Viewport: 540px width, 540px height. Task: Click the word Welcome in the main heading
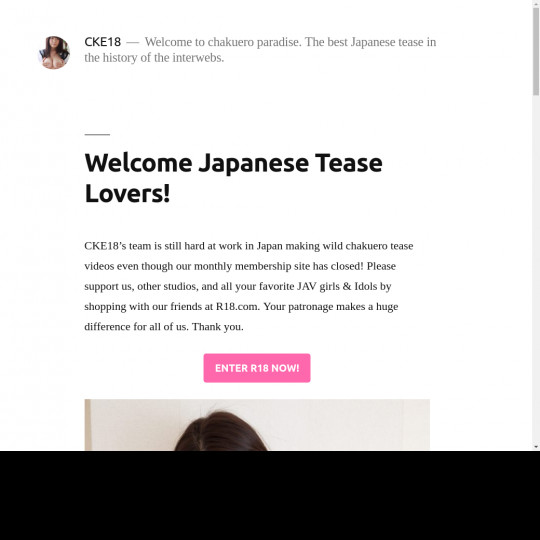[138, 163]
